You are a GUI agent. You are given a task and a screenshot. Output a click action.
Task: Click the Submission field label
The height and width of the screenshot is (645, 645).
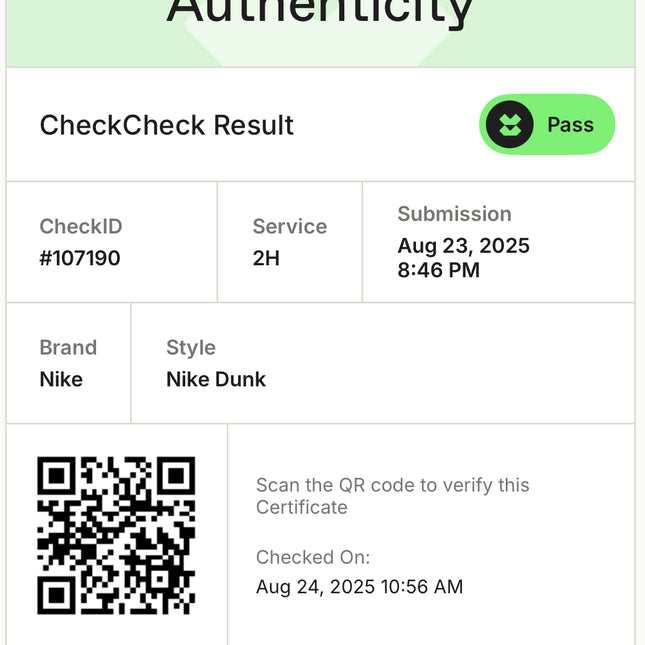(x=454, y=214)
